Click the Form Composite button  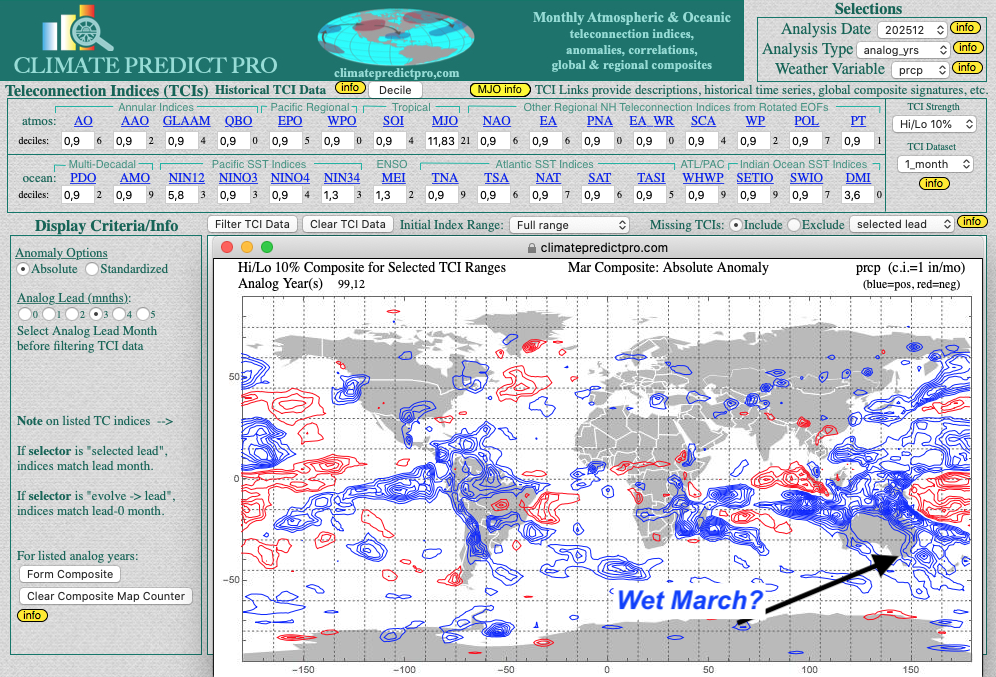(x=69, y=574)
